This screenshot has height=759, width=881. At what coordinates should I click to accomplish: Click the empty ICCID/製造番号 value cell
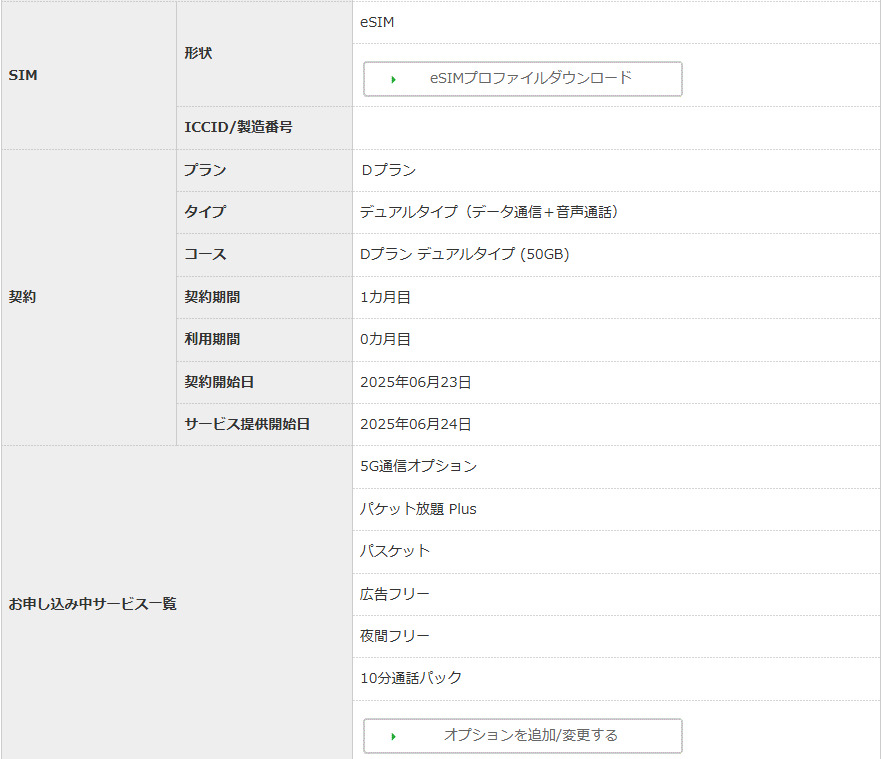[615, 128]
